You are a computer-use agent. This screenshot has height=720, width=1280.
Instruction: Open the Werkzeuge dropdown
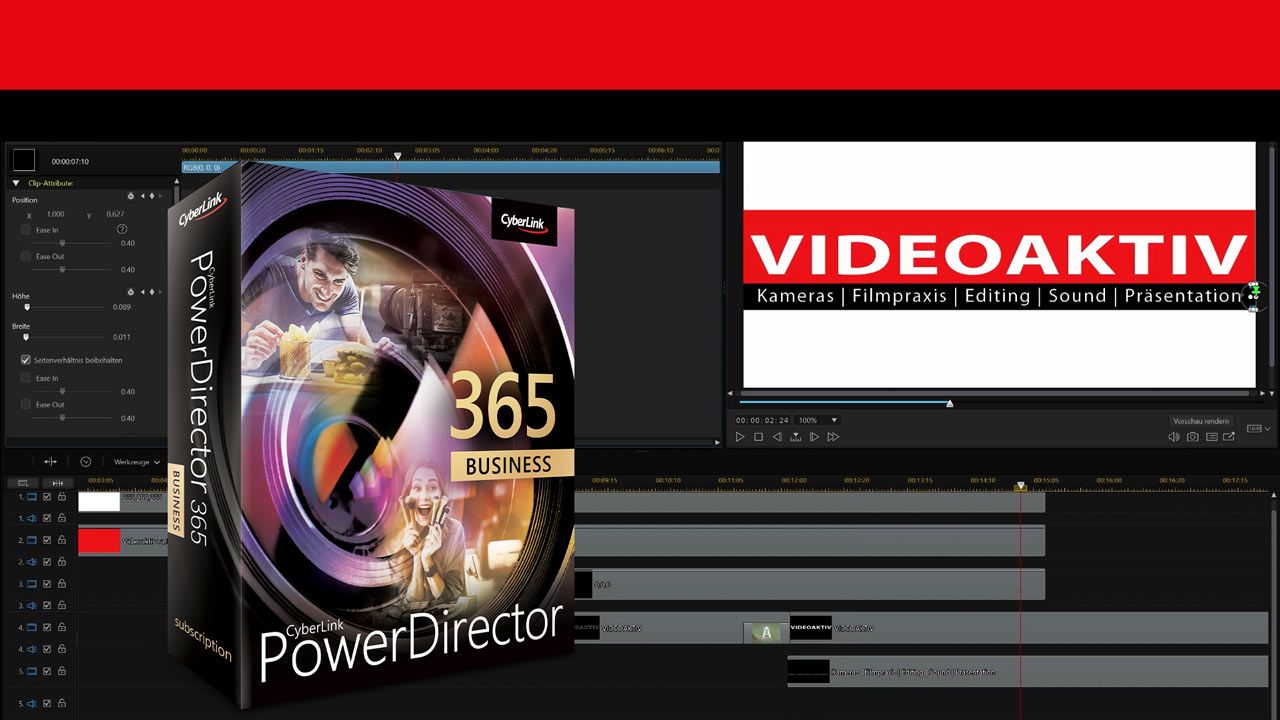pos(135,462)
